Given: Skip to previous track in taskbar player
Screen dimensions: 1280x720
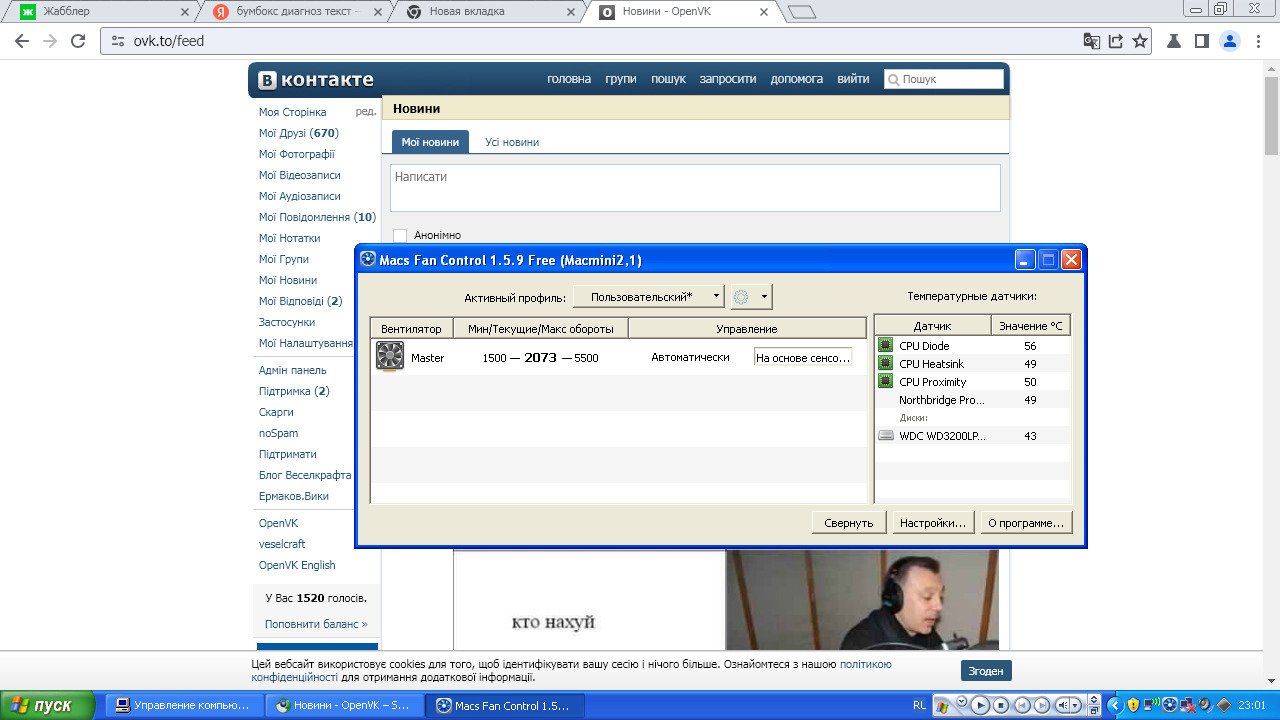Looking at the screenshot, I should coord(1023,705).
